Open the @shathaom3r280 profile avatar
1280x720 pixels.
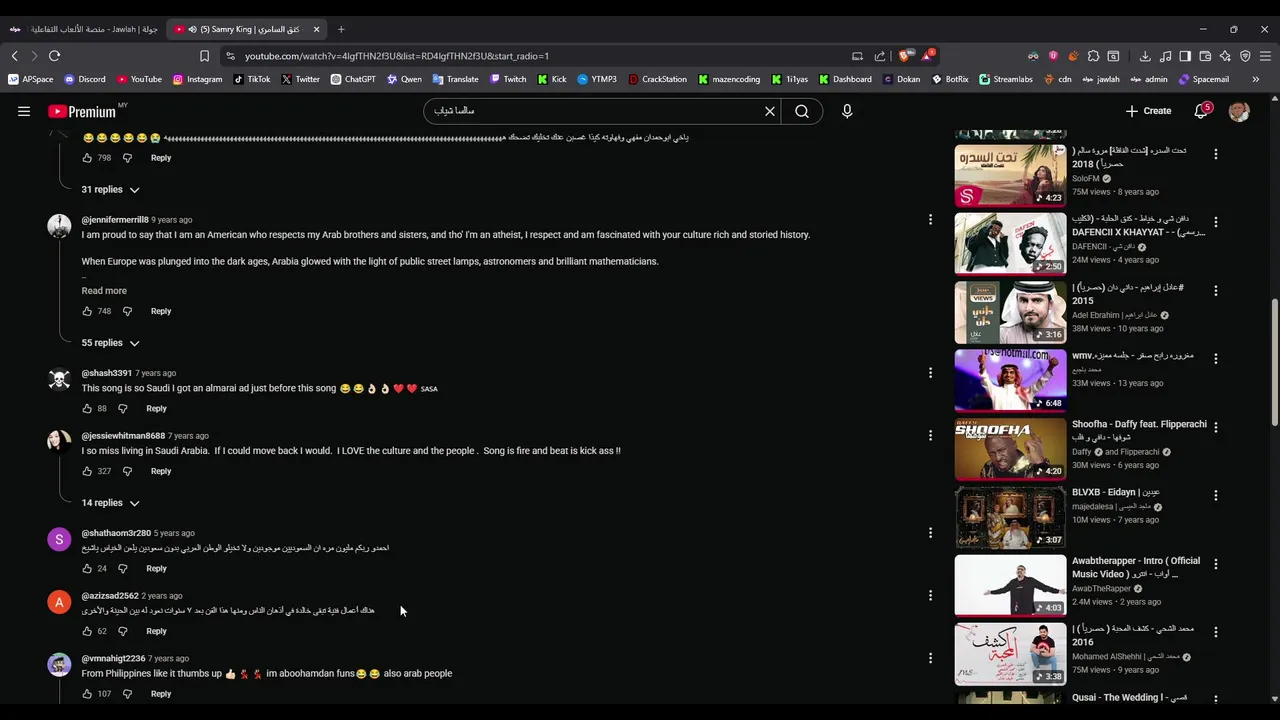[59, 540]
